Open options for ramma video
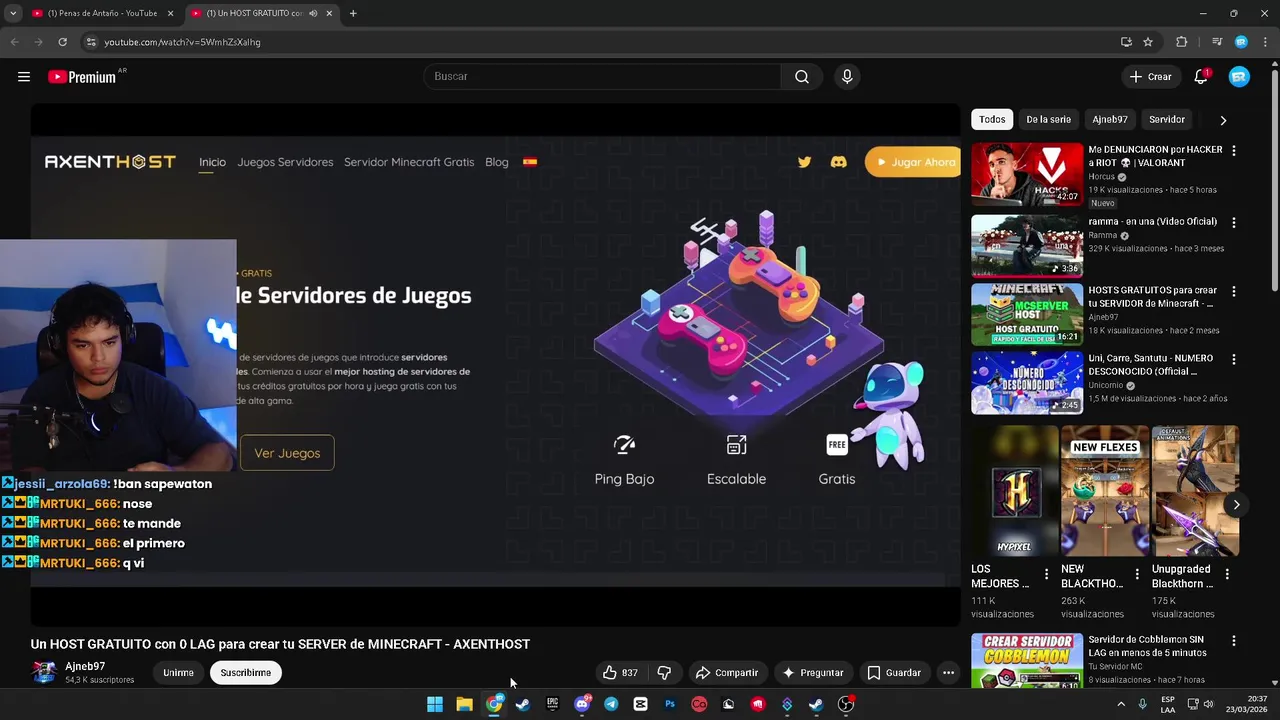The image size is (1280, 720). 1233,223
